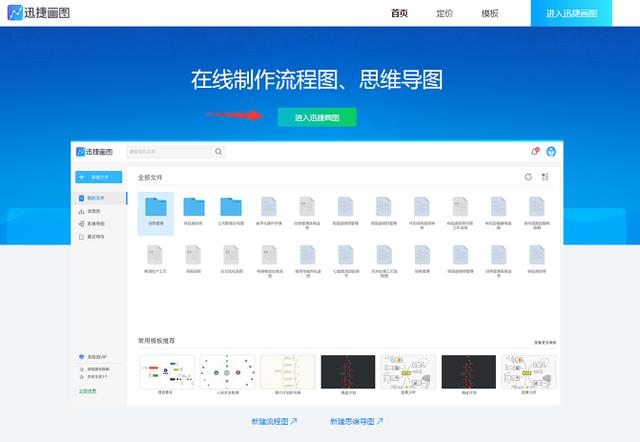This screenshot has height=442, width=640.
Task: Click the 迅捷画图 logo in the page header
Action: pos(39,13)
